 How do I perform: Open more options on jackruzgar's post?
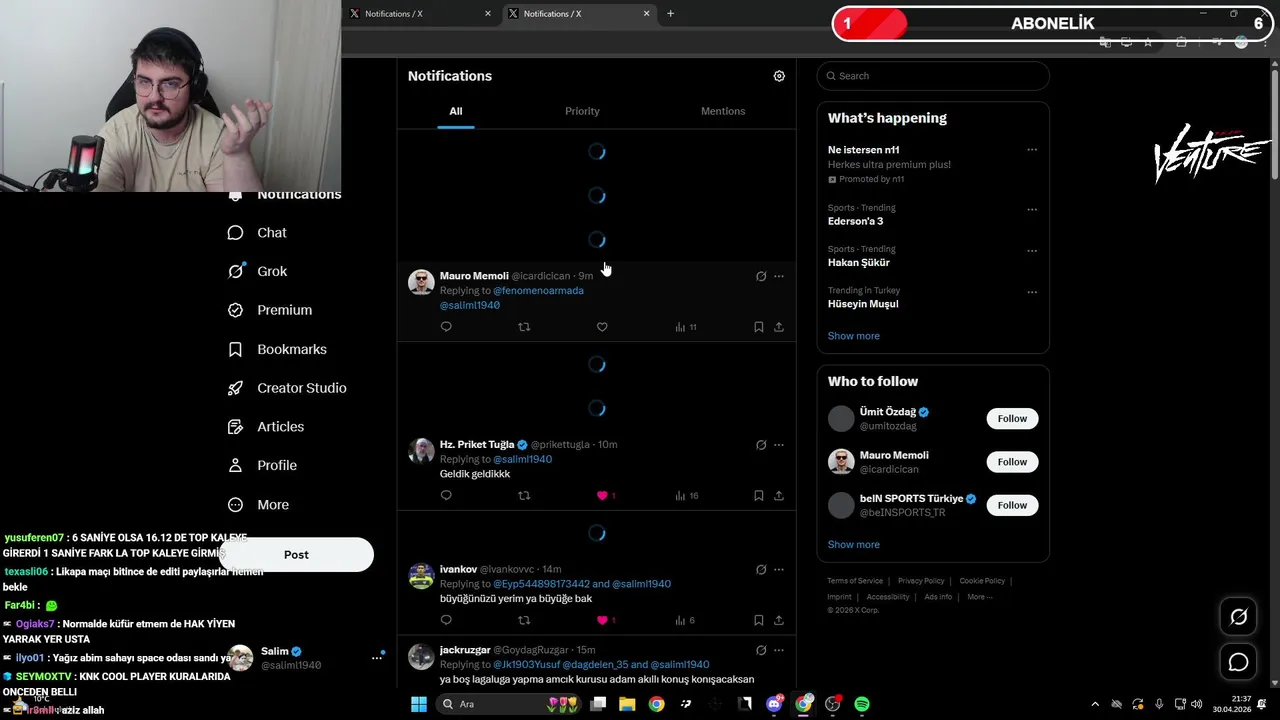pos(779,650)
